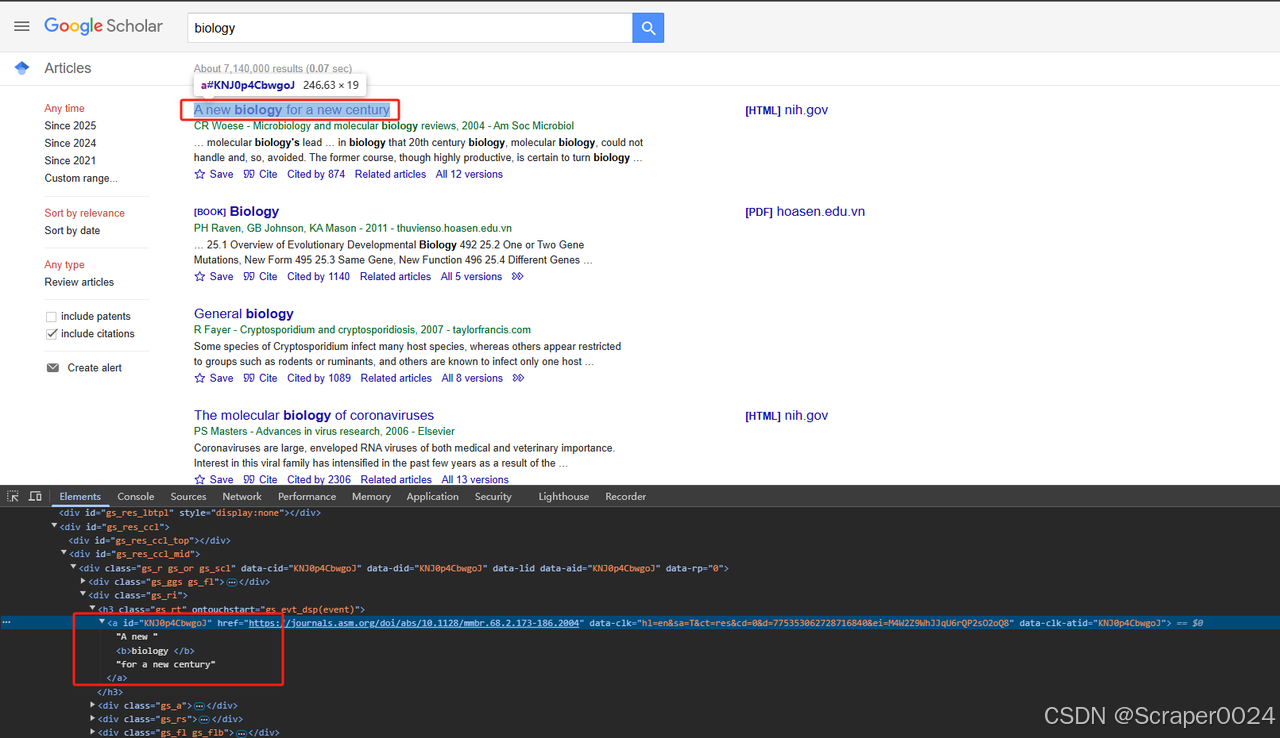Click the Google Scholar logo
Screen dimensions: 1280x738
[x=103, y=26]
